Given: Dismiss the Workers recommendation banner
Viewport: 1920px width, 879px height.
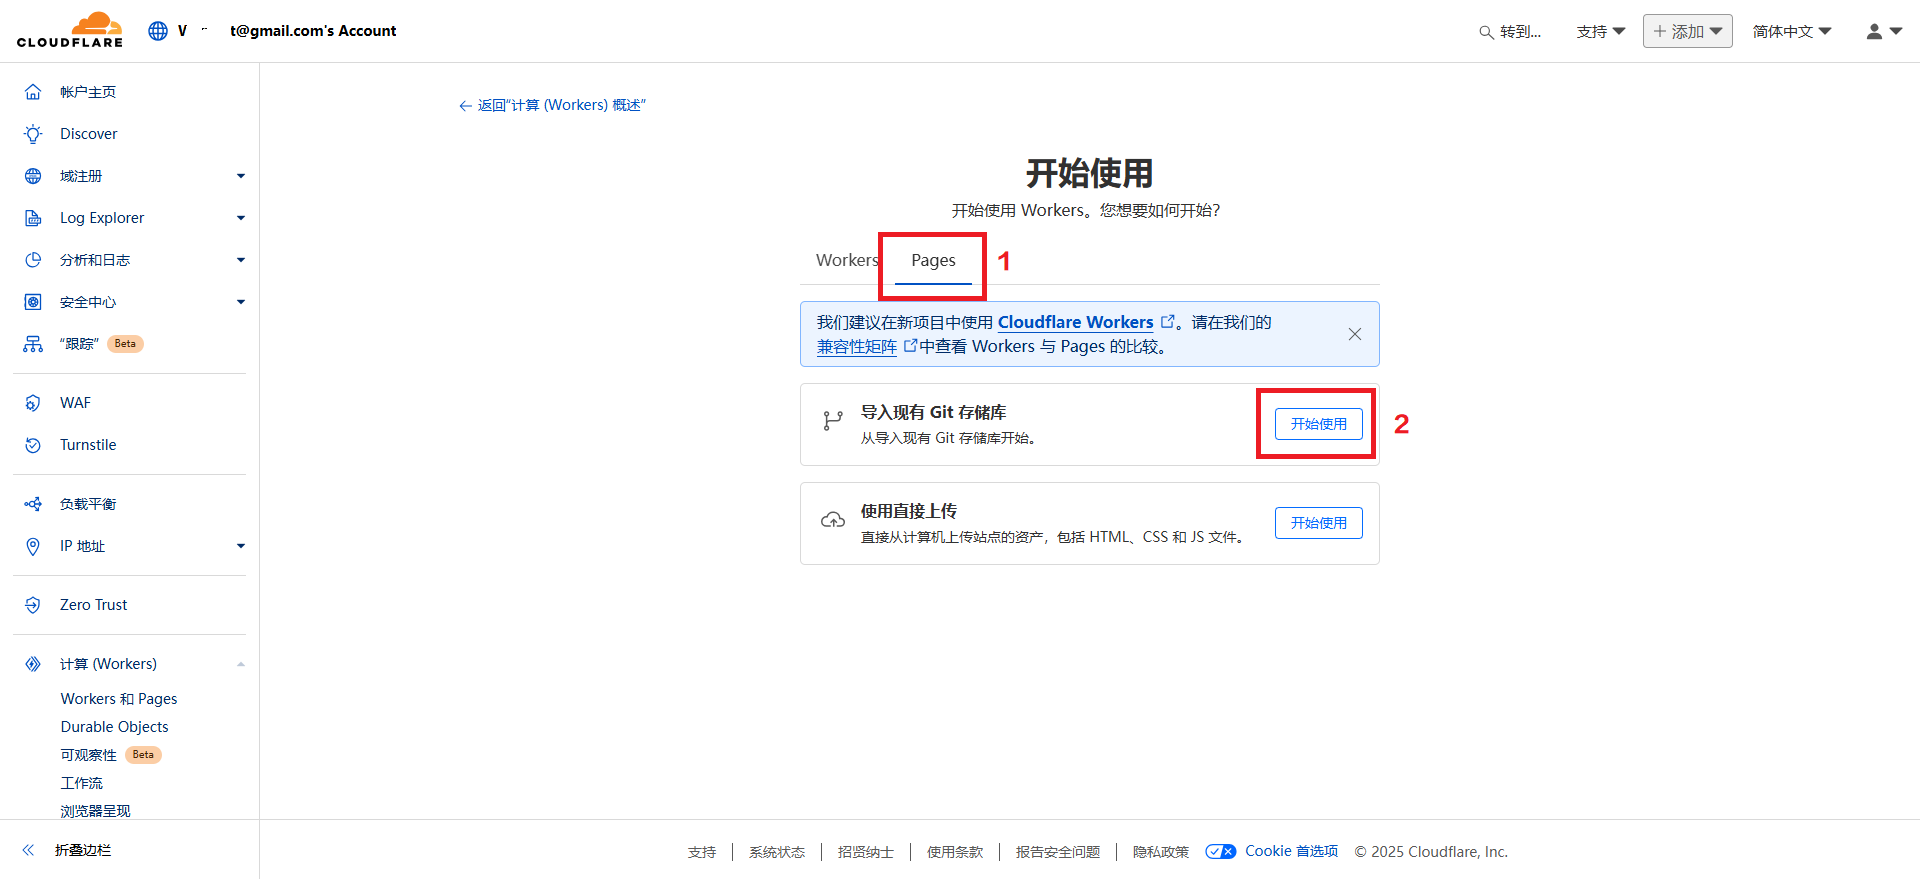Looking at the screenshot, I should click(x=1354, y=334).
